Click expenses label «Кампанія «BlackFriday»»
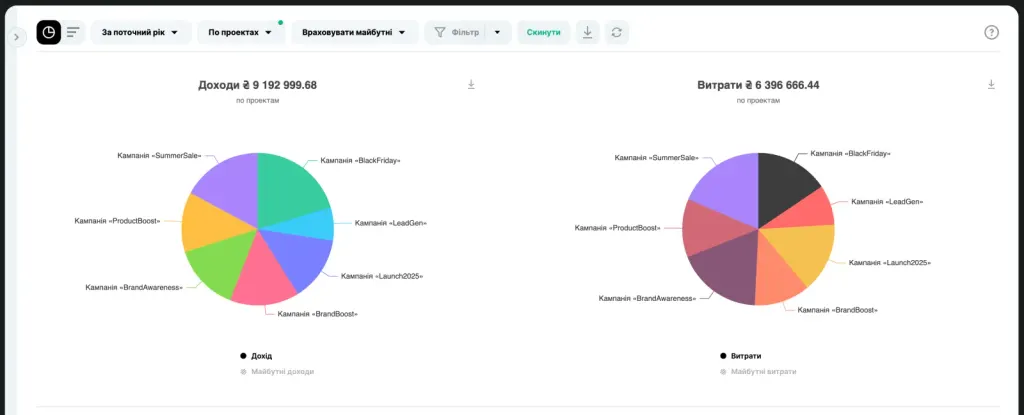The height and width of the screenshot is (415, 1024). (x=850, y=154)
